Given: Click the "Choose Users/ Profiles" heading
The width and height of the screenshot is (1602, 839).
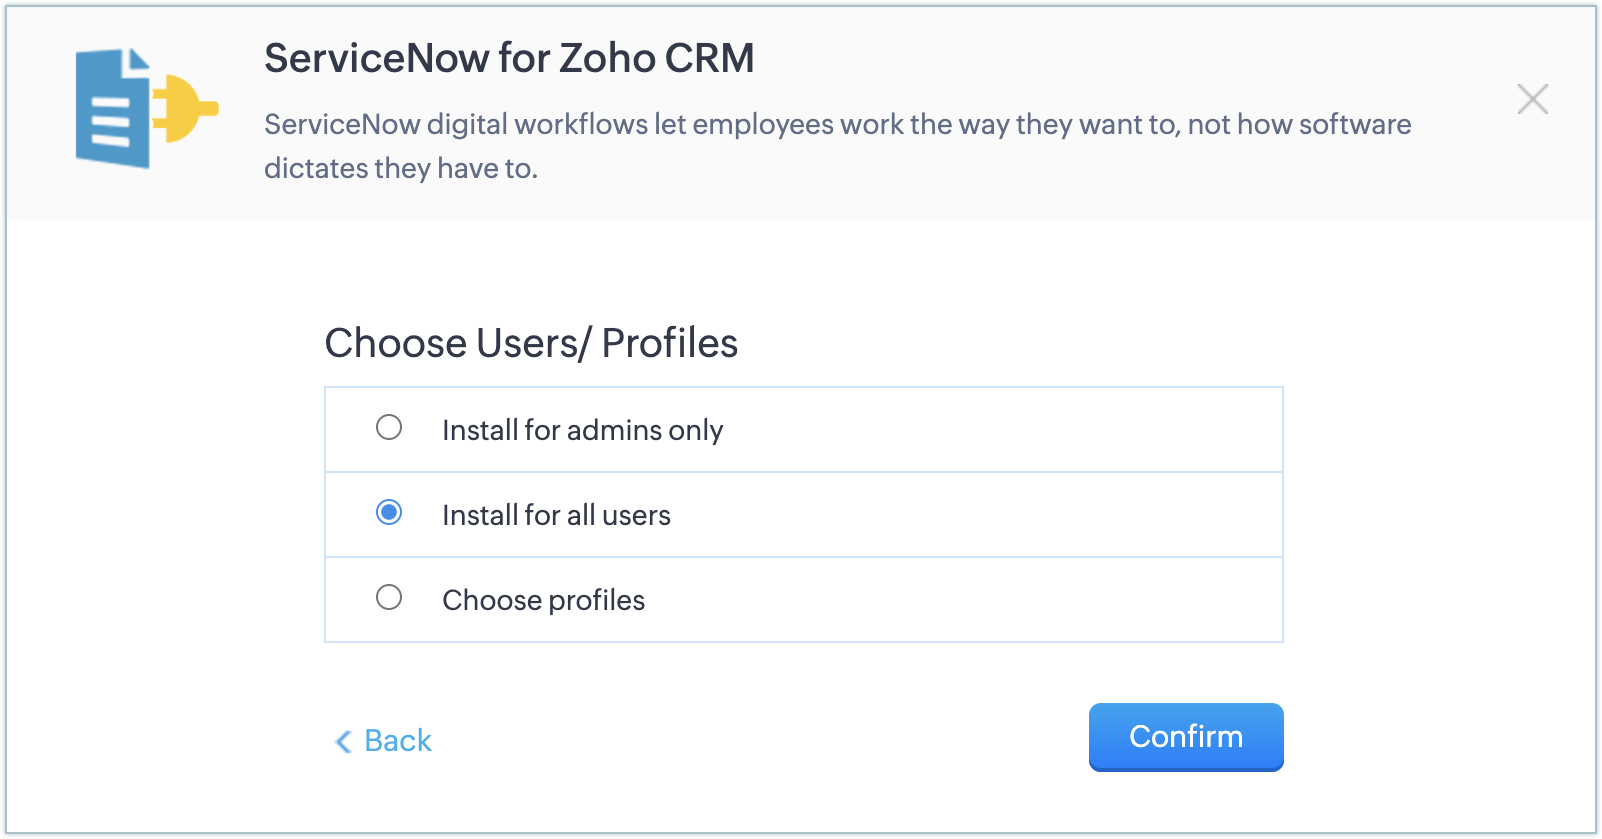Looking at the screenshot, I should pos(531,343).
